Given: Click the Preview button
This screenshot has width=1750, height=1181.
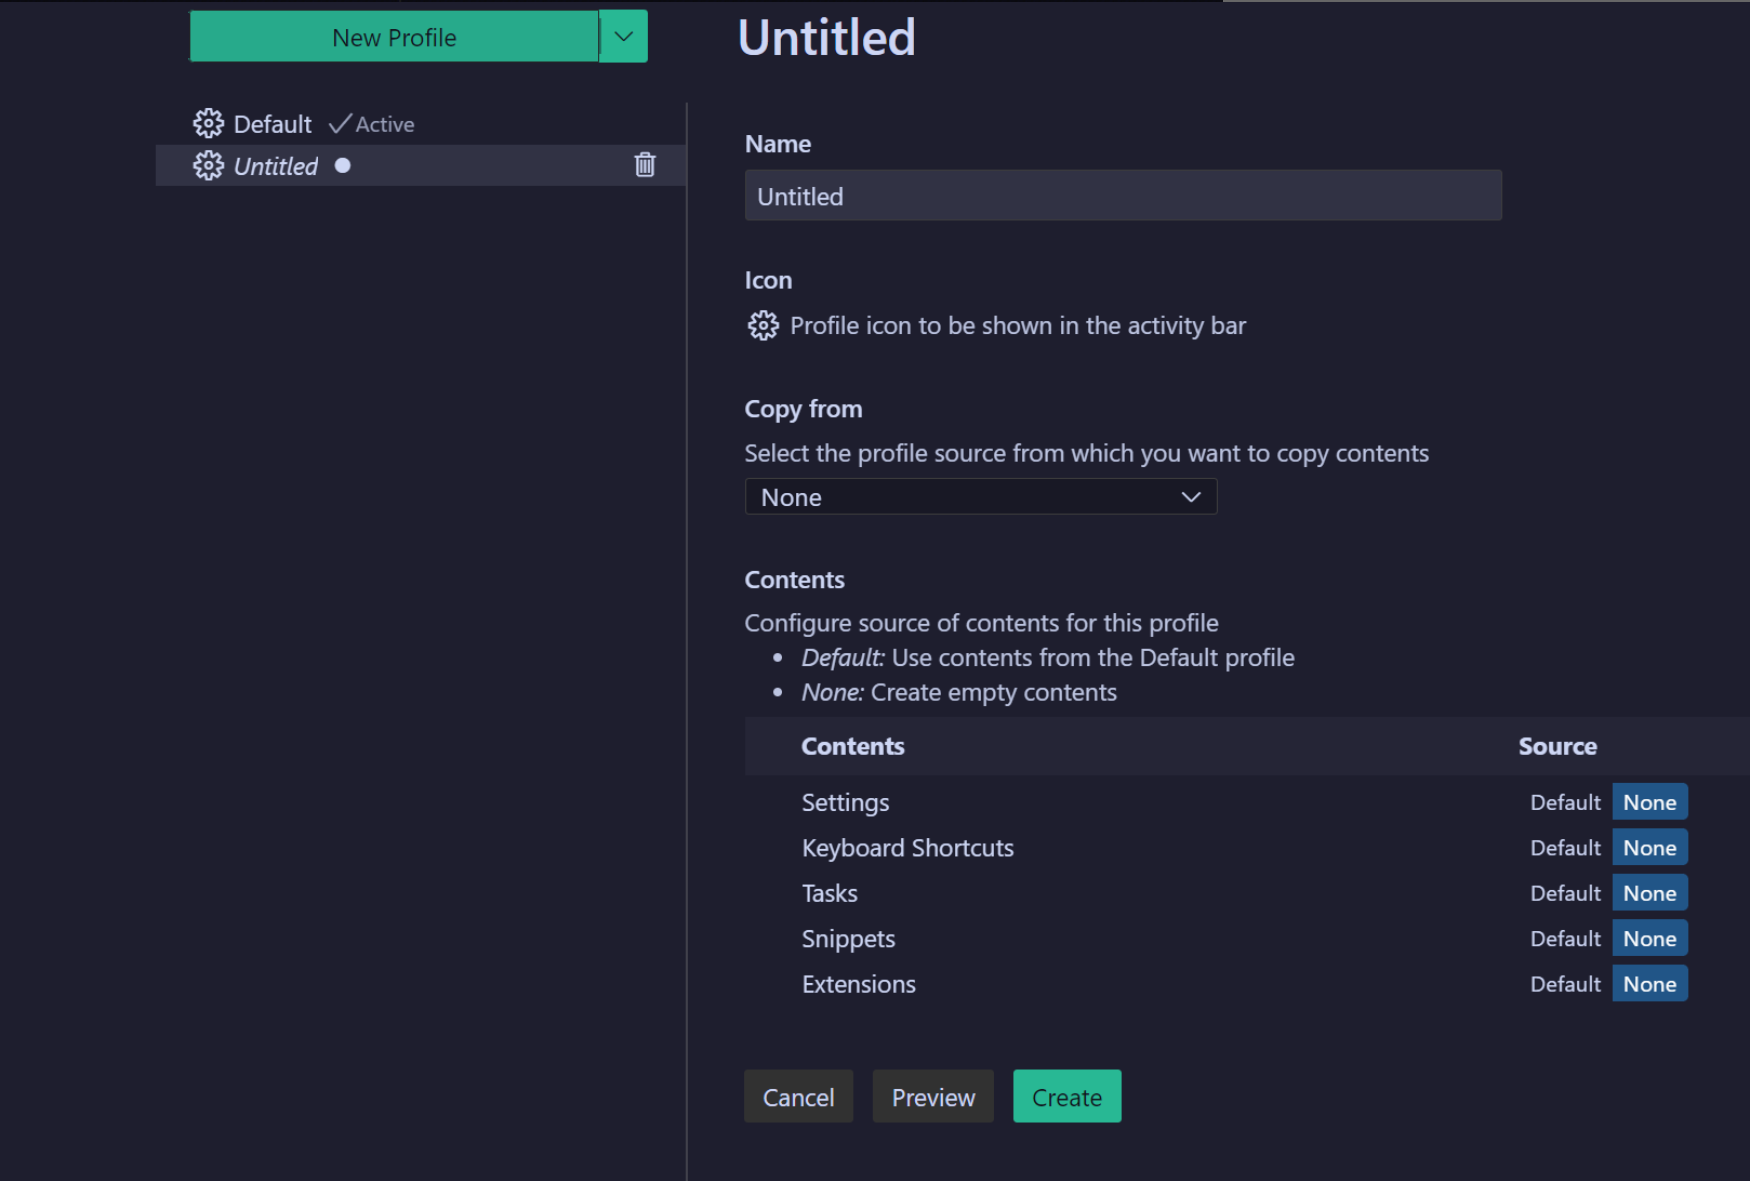Looking at the screenshot, I should (933, 1097).
